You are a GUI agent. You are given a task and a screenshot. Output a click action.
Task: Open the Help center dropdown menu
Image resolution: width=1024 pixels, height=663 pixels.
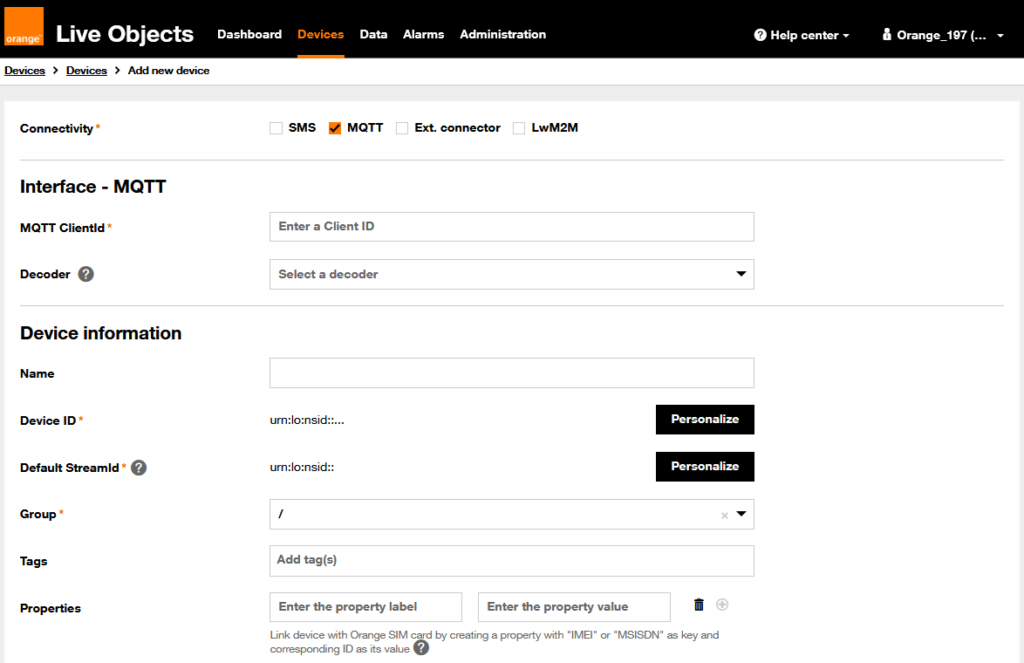click(802, 35)
